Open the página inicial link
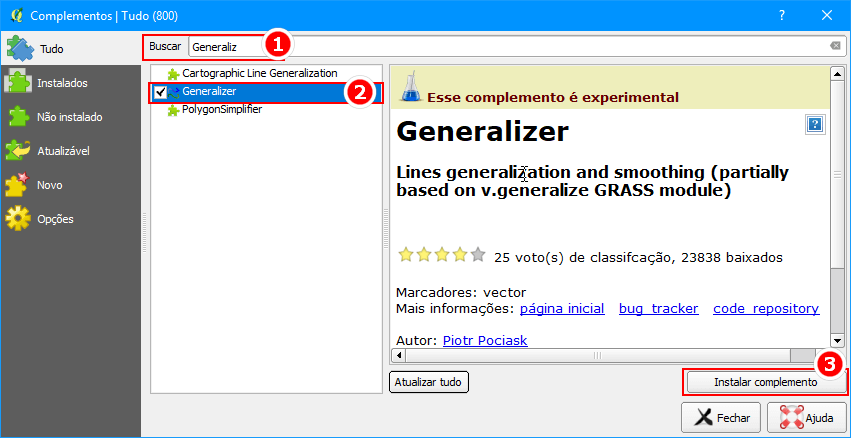The width and height of the screenshot is (851, 438). 562,309
